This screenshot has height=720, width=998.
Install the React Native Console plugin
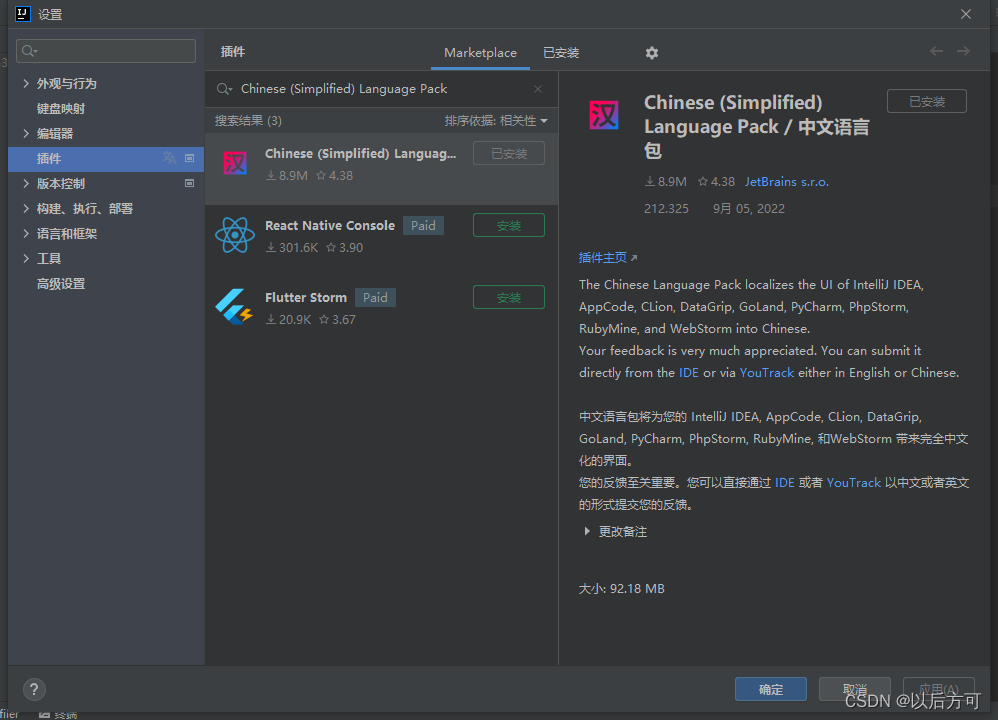[509, 225]
